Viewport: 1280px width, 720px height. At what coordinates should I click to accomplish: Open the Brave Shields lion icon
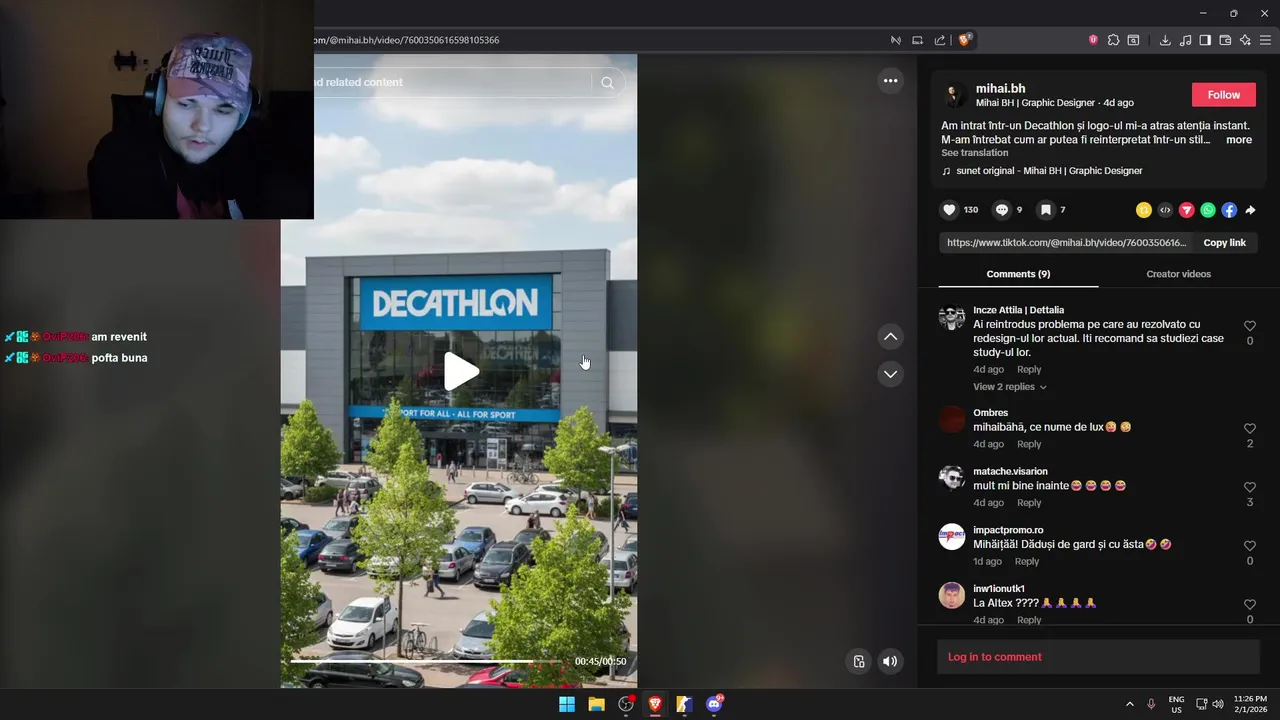(965, 40)
